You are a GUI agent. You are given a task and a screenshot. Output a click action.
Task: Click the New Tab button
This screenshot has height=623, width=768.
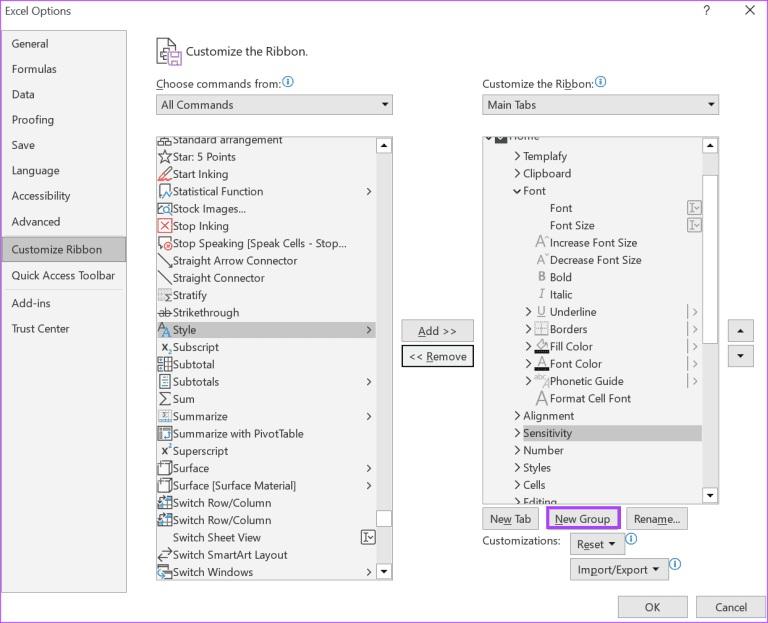(x=510, y=519)
